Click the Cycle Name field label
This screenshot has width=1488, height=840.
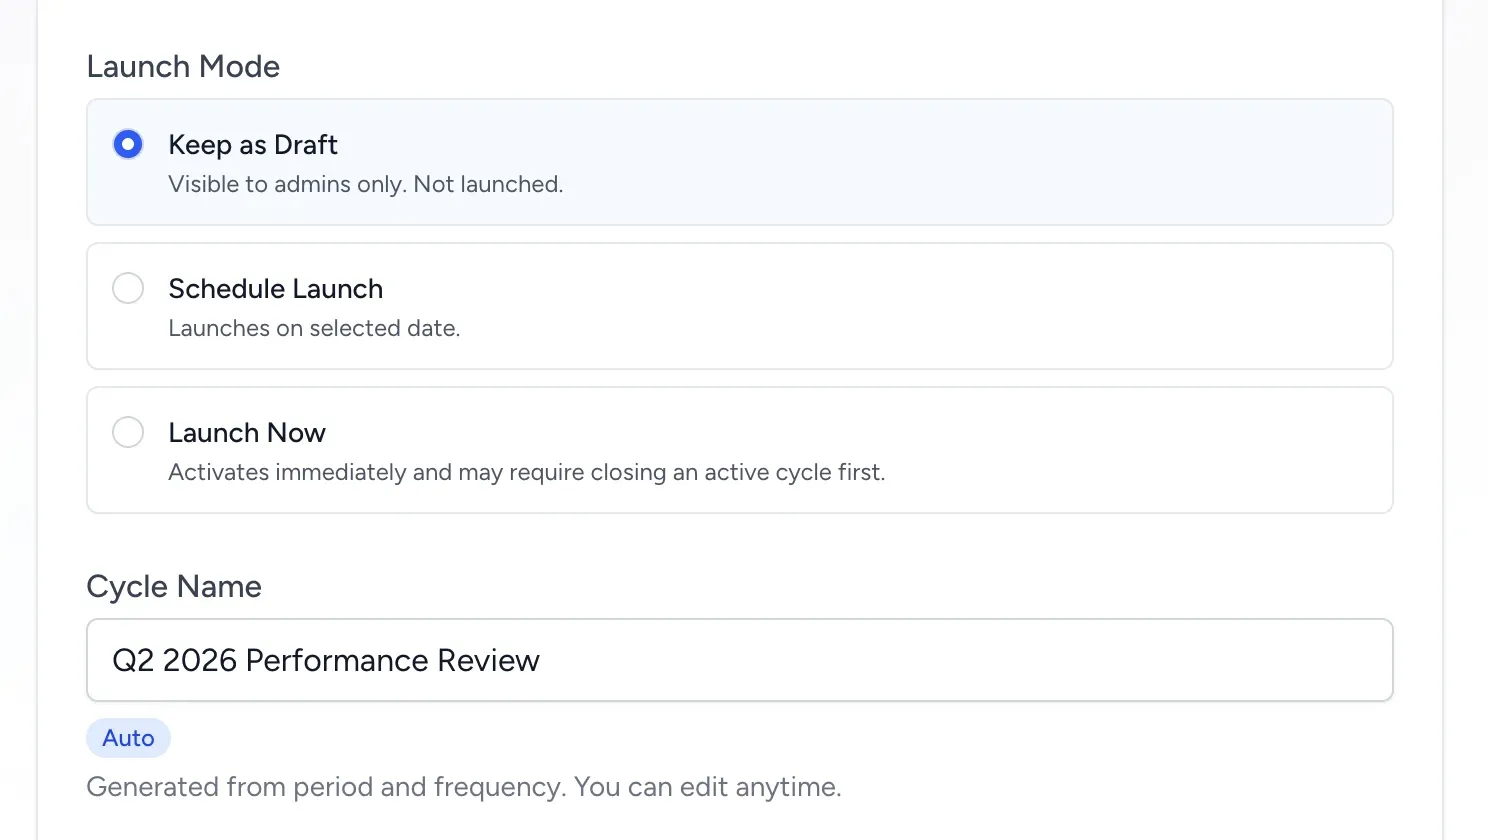174,586
